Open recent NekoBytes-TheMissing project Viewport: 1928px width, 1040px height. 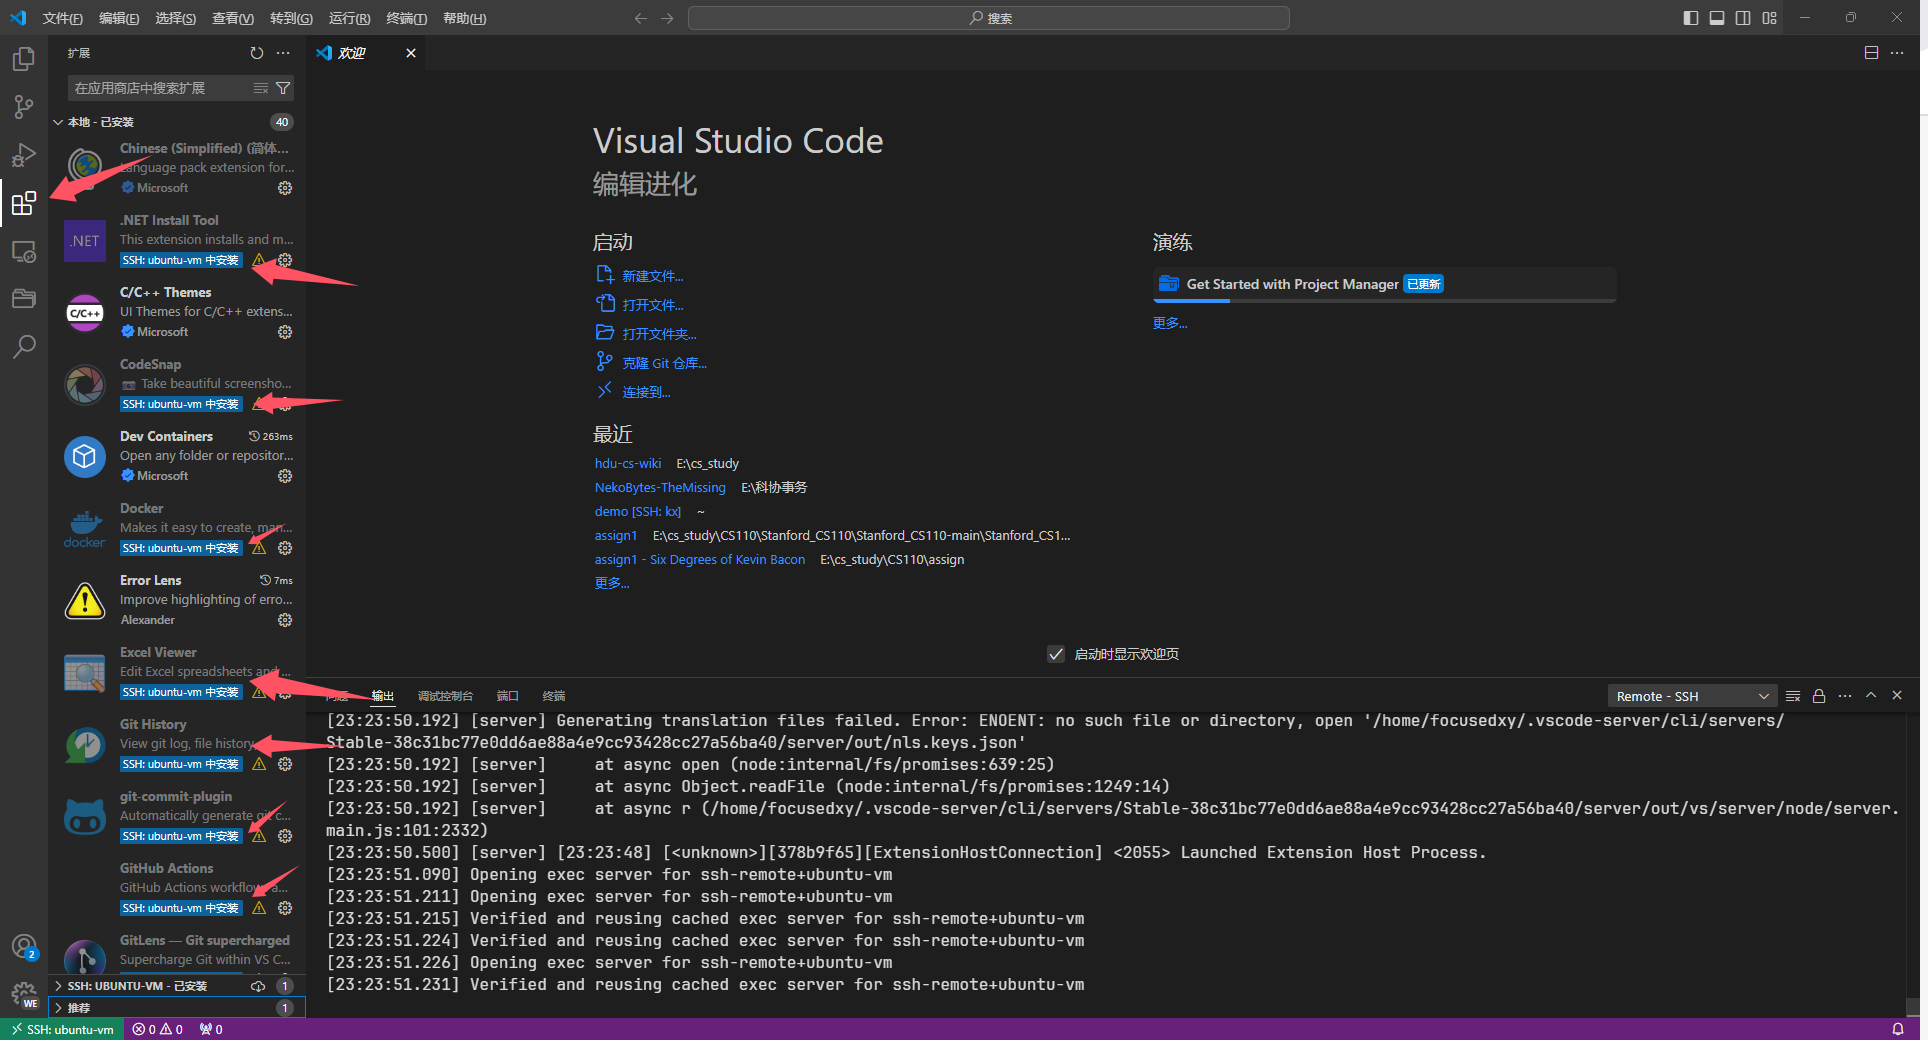tap(660, 487)
